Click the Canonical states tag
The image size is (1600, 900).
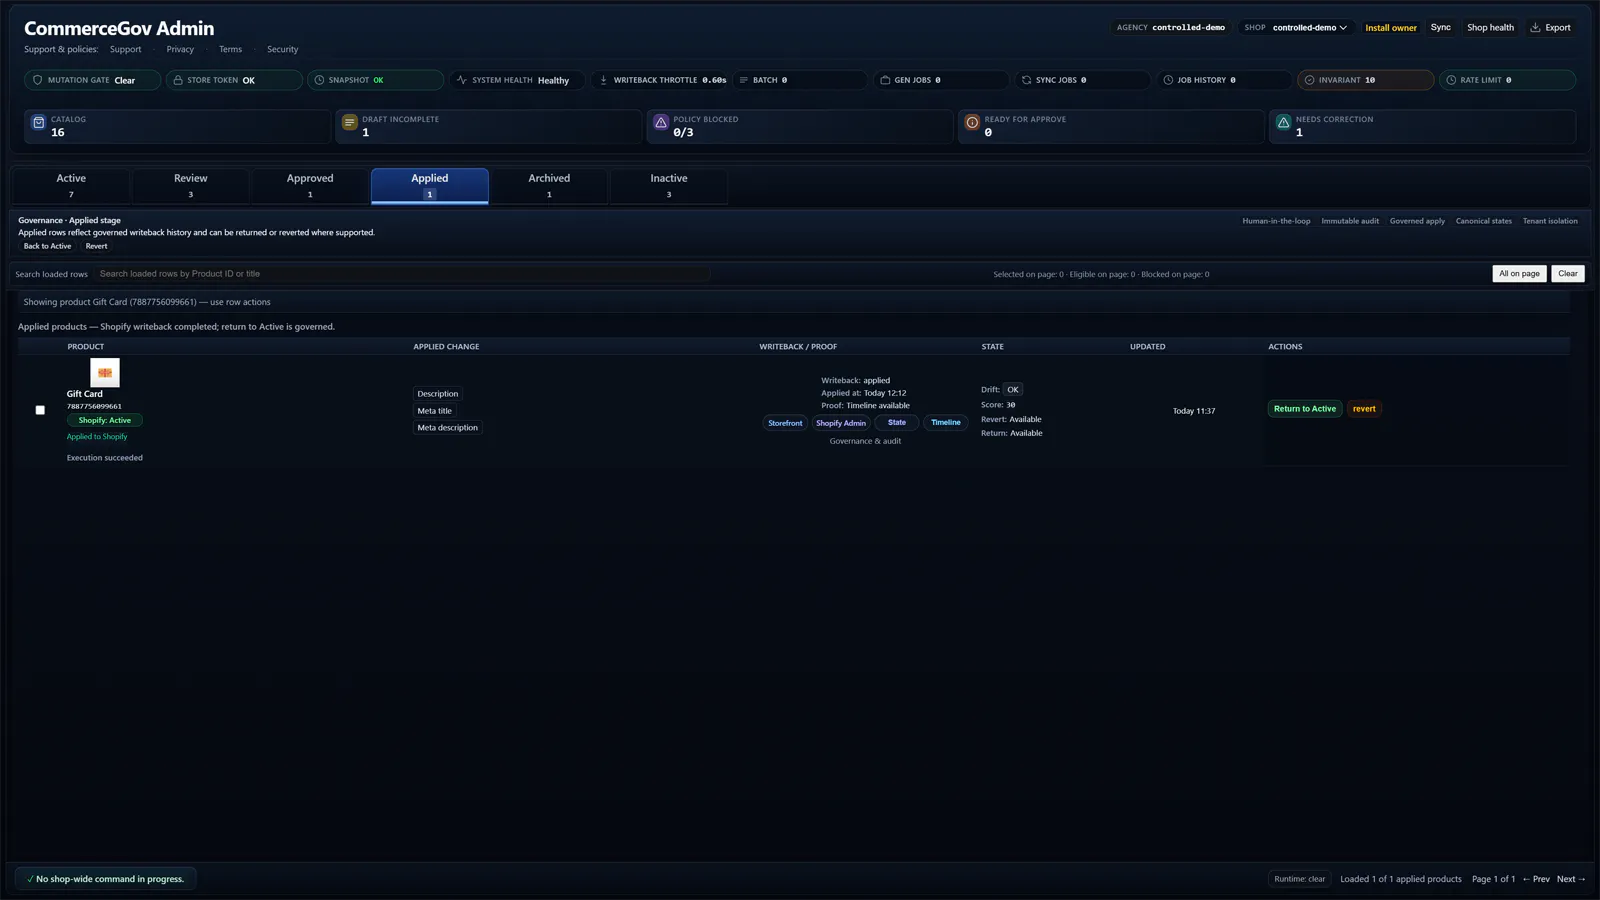click(x=1483, y=221)
